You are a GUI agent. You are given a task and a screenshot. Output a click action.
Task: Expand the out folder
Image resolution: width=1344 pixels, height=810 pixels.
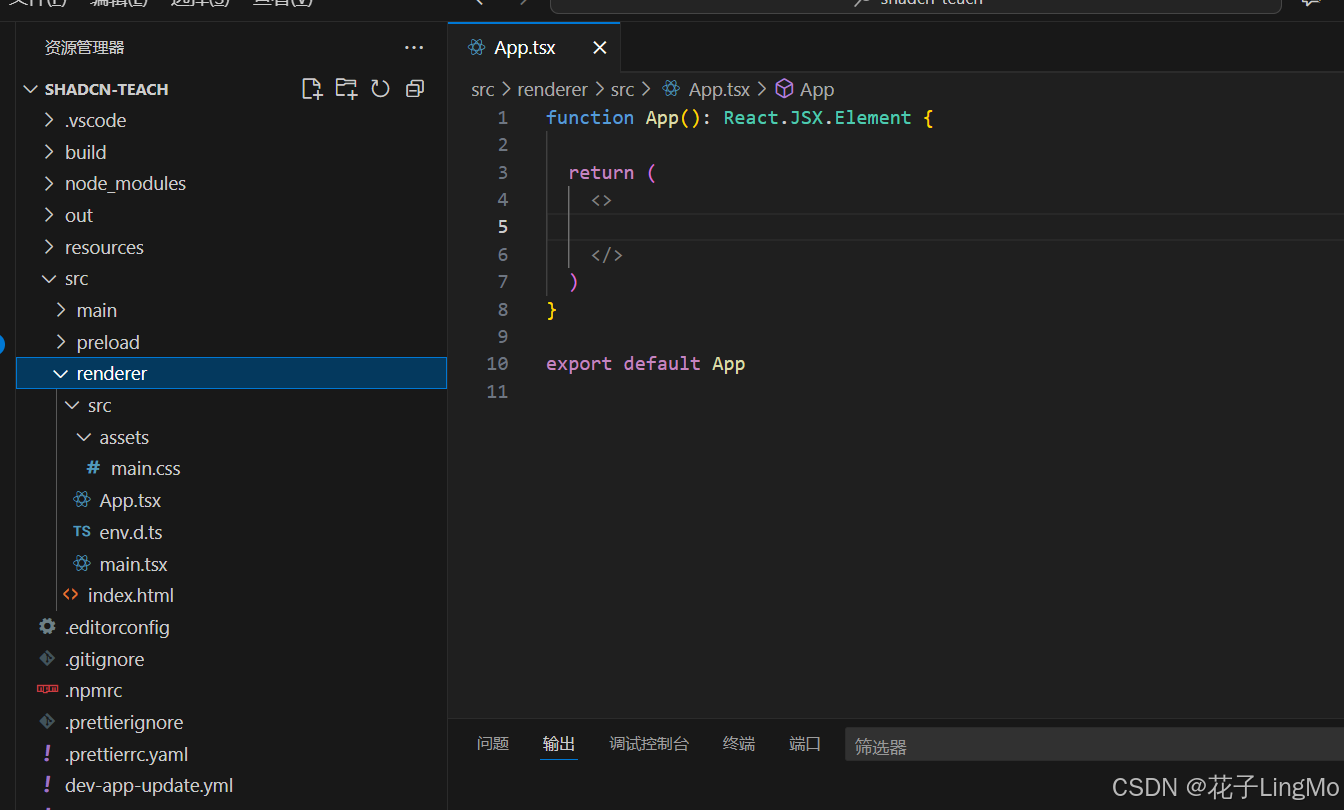(49, 215)
